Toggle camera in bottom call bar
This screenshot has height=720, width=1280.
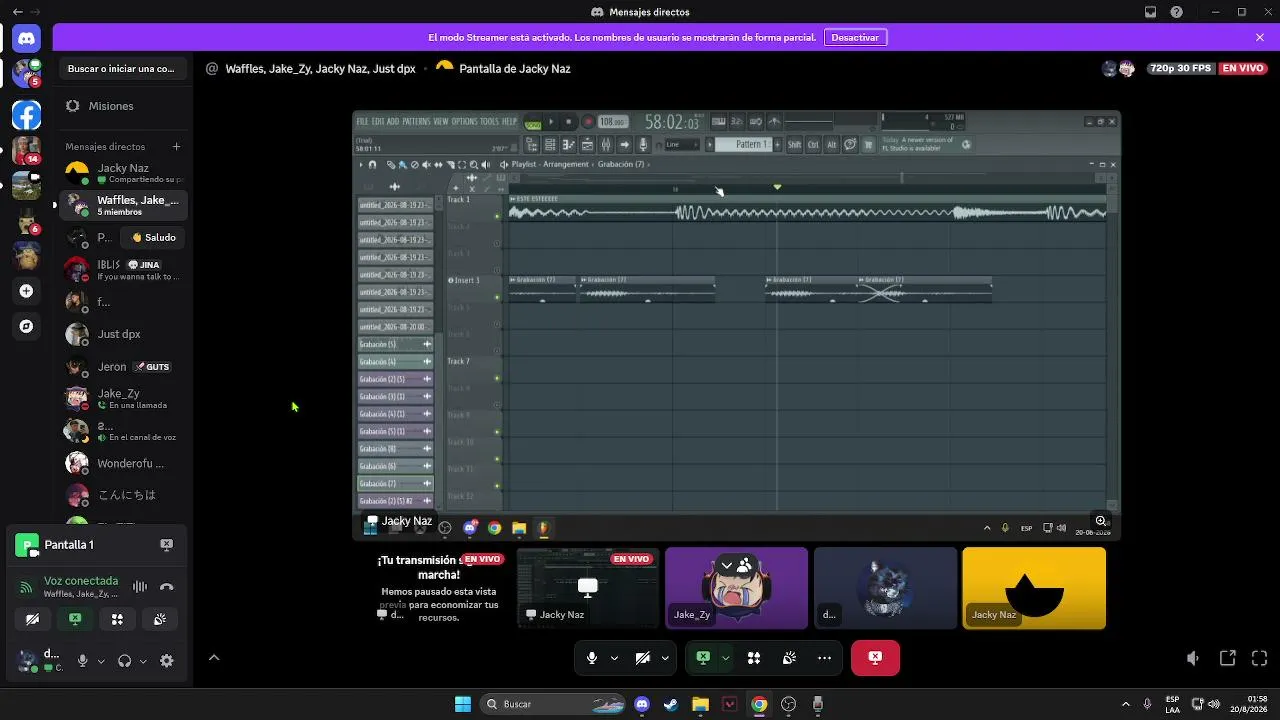(643, 658)
